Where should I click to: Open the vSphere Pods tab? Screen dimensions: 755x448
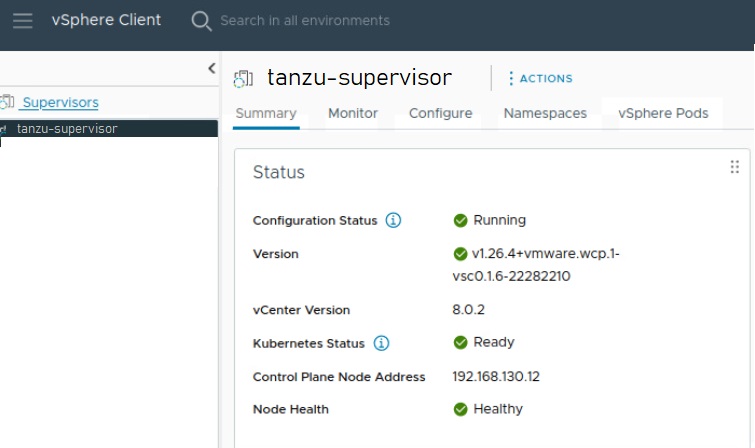[x=663, y=113]
